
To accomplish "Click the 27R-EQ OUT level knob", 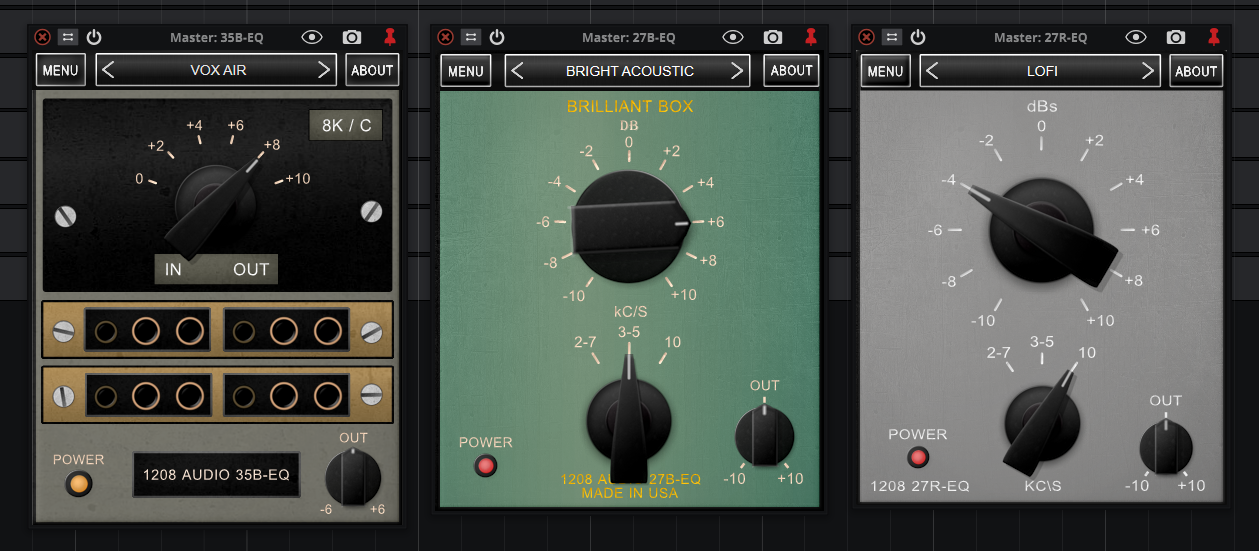I will coord(1166,447).
